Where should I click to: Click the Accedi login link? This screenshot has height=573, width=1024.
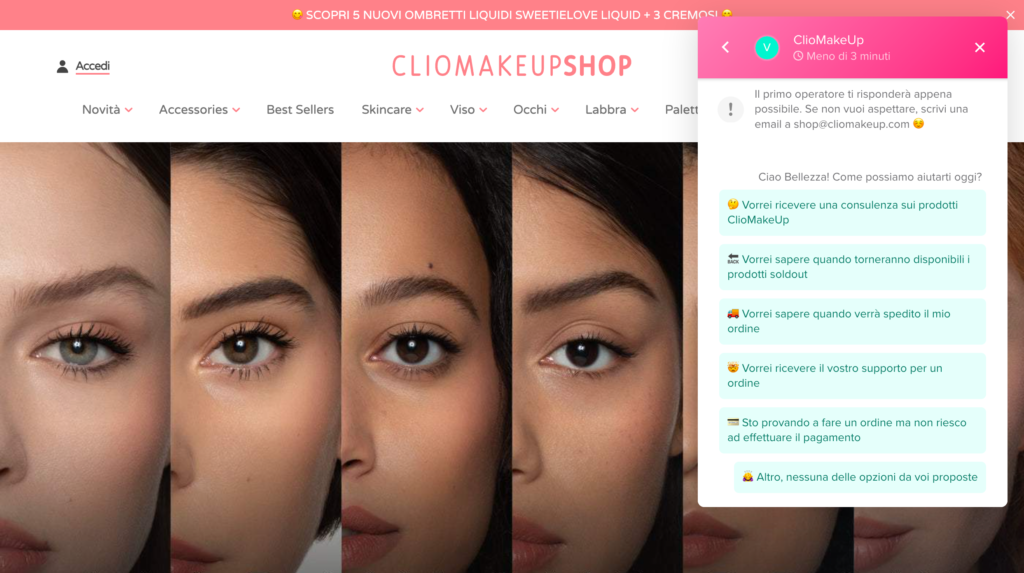click(93, 66)
